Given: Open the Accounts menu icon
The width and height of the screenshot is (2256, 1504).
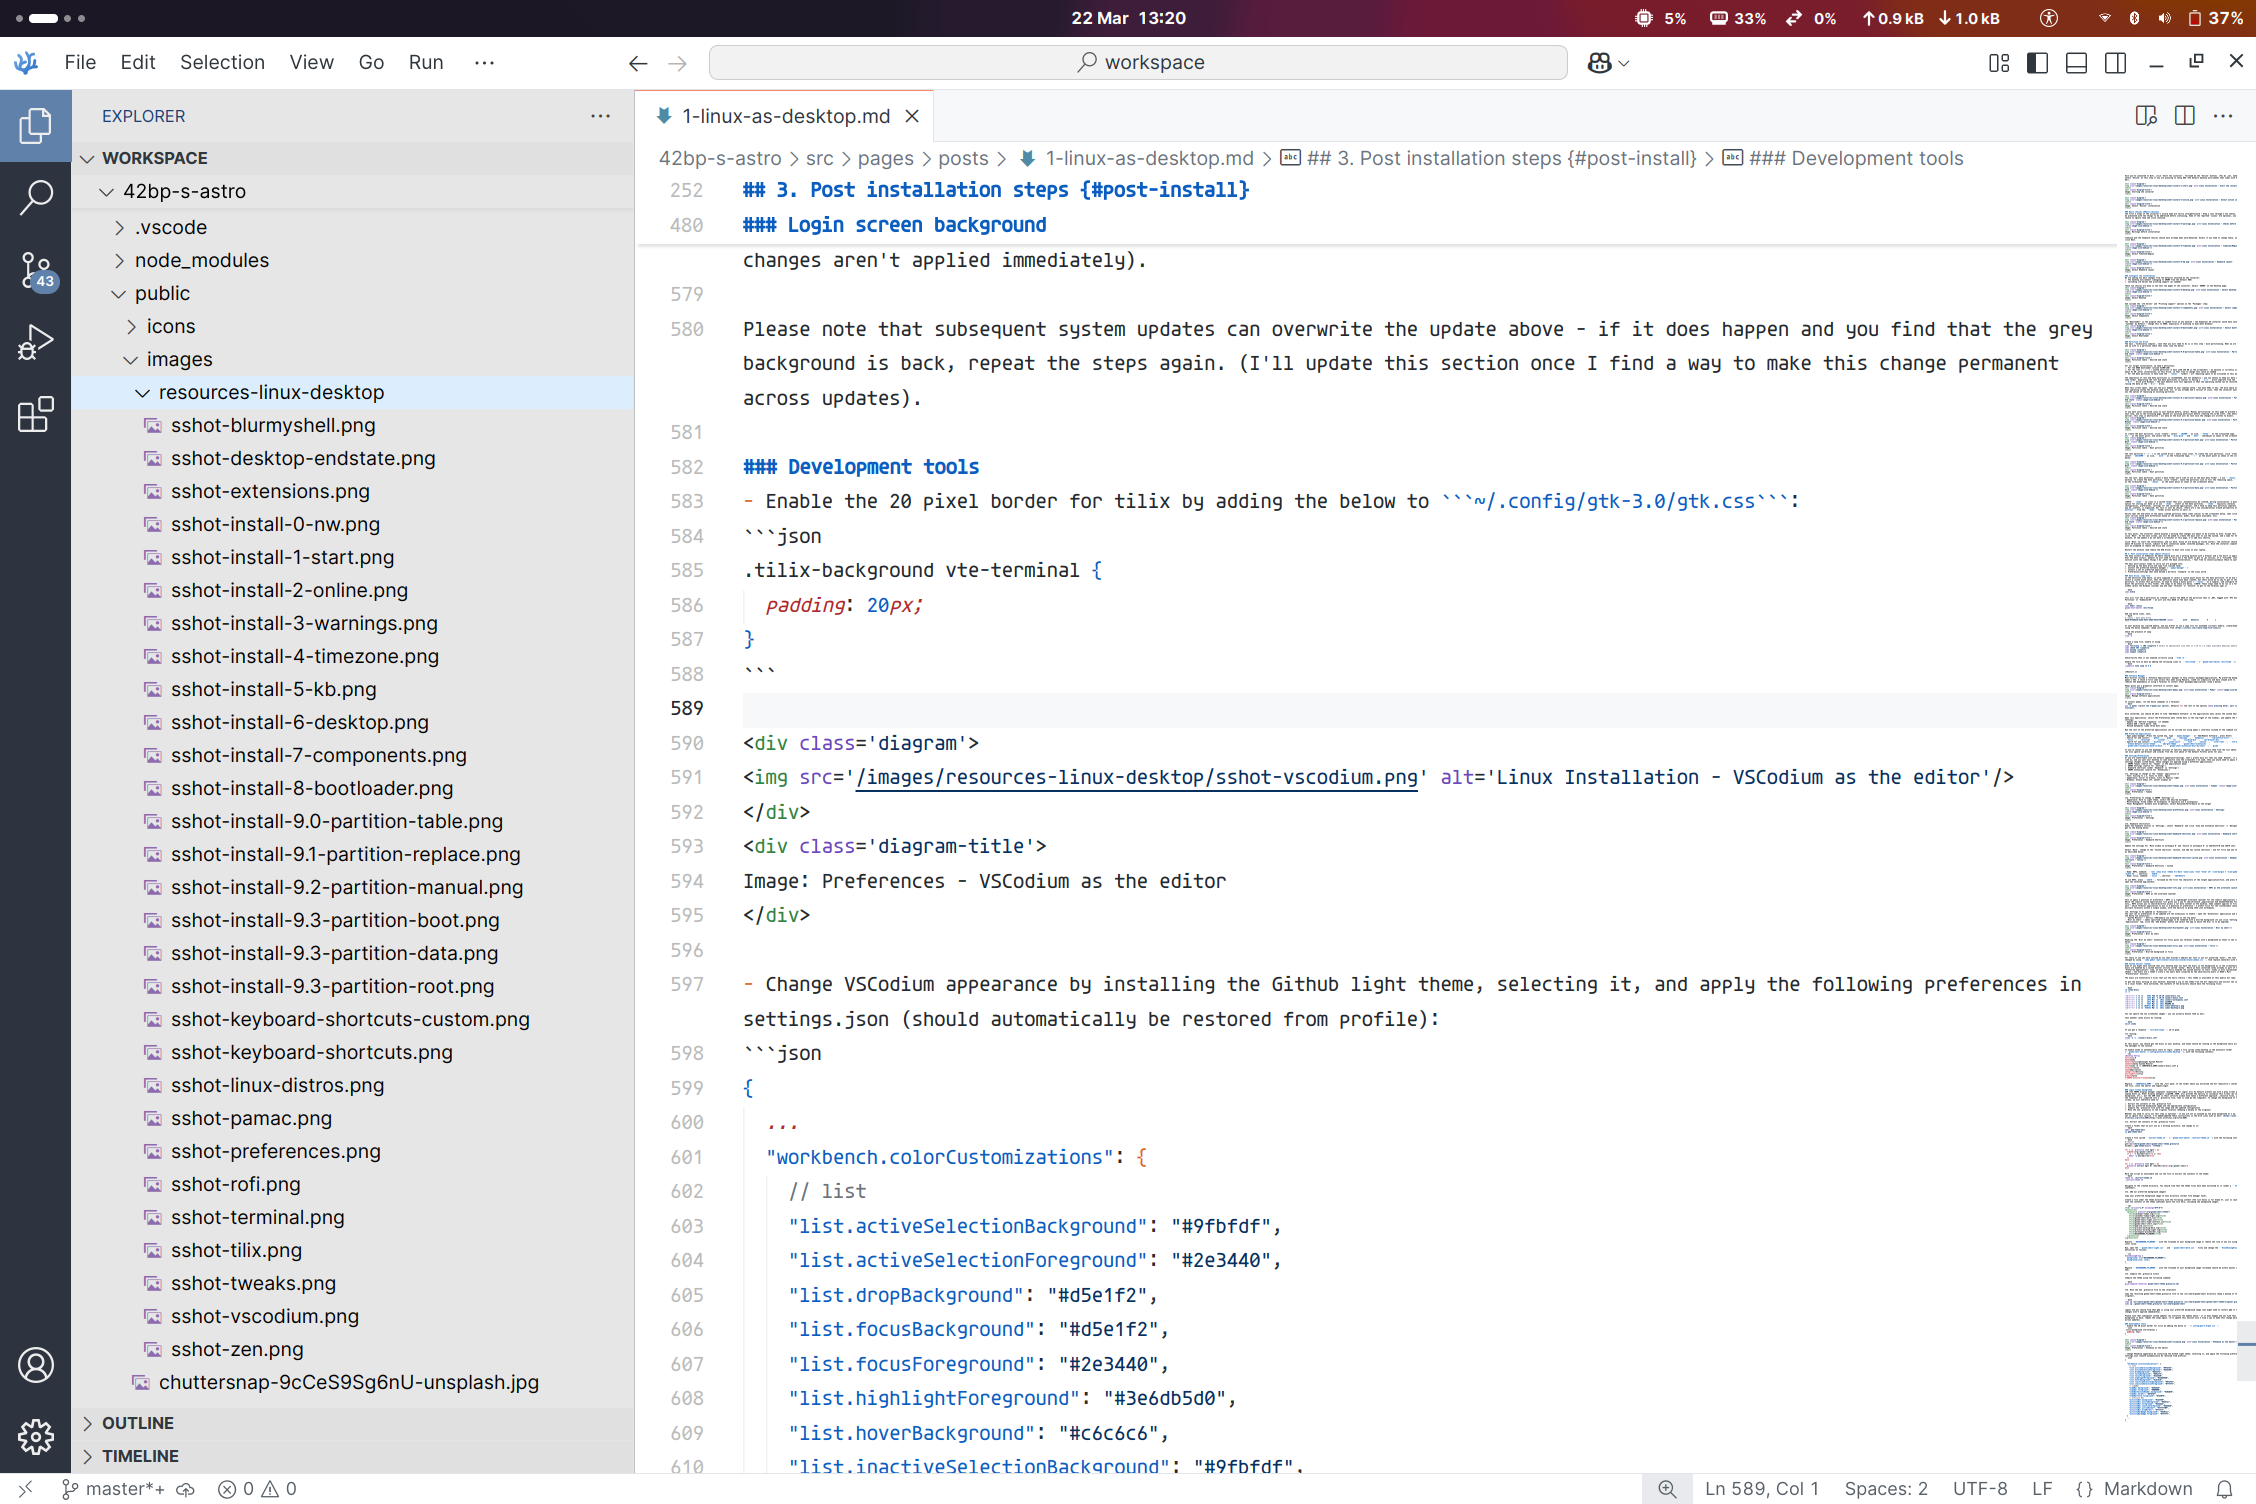Looking at the screenshot, I should 36,1365.
